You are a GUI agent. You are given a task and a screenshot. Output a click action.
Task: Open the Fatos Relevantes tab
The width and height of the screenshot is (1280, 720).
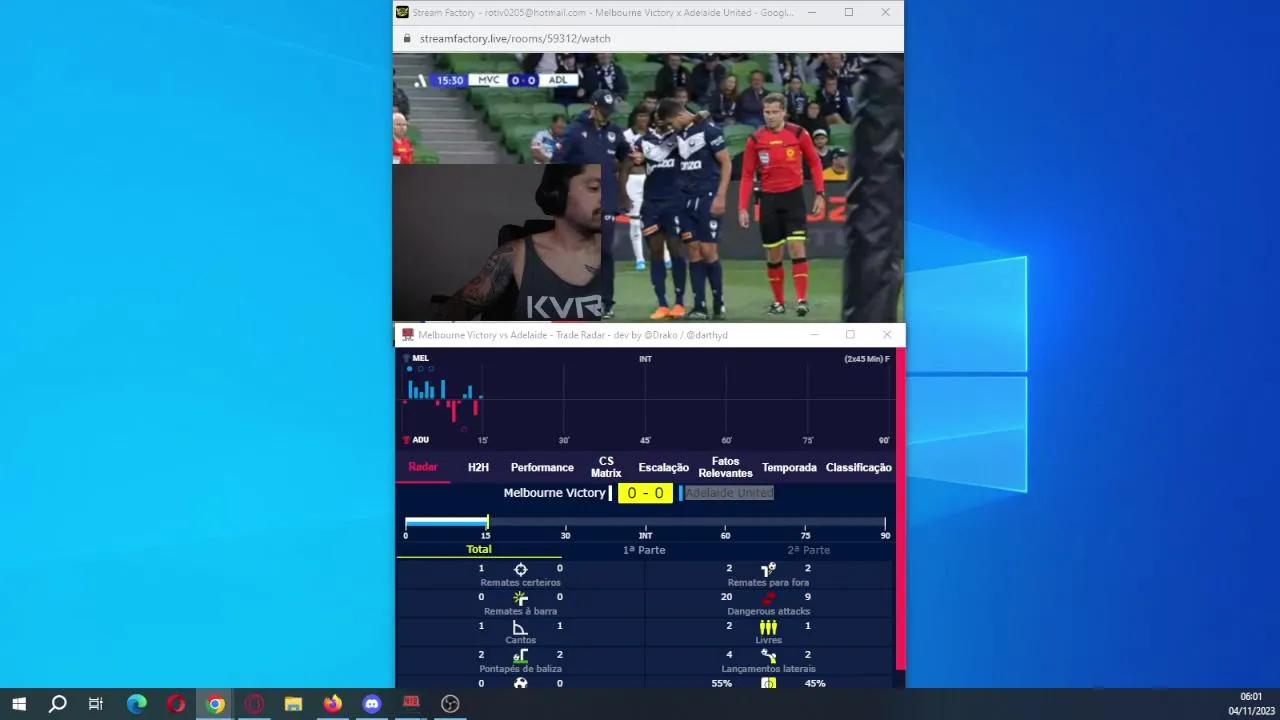[x=725, y=467]
